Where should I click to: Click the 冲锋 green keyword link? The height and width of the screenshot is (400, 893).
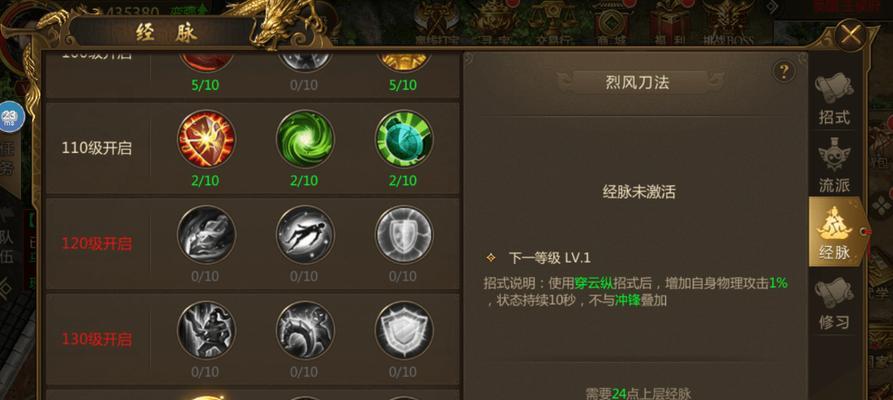click(628, 300)
